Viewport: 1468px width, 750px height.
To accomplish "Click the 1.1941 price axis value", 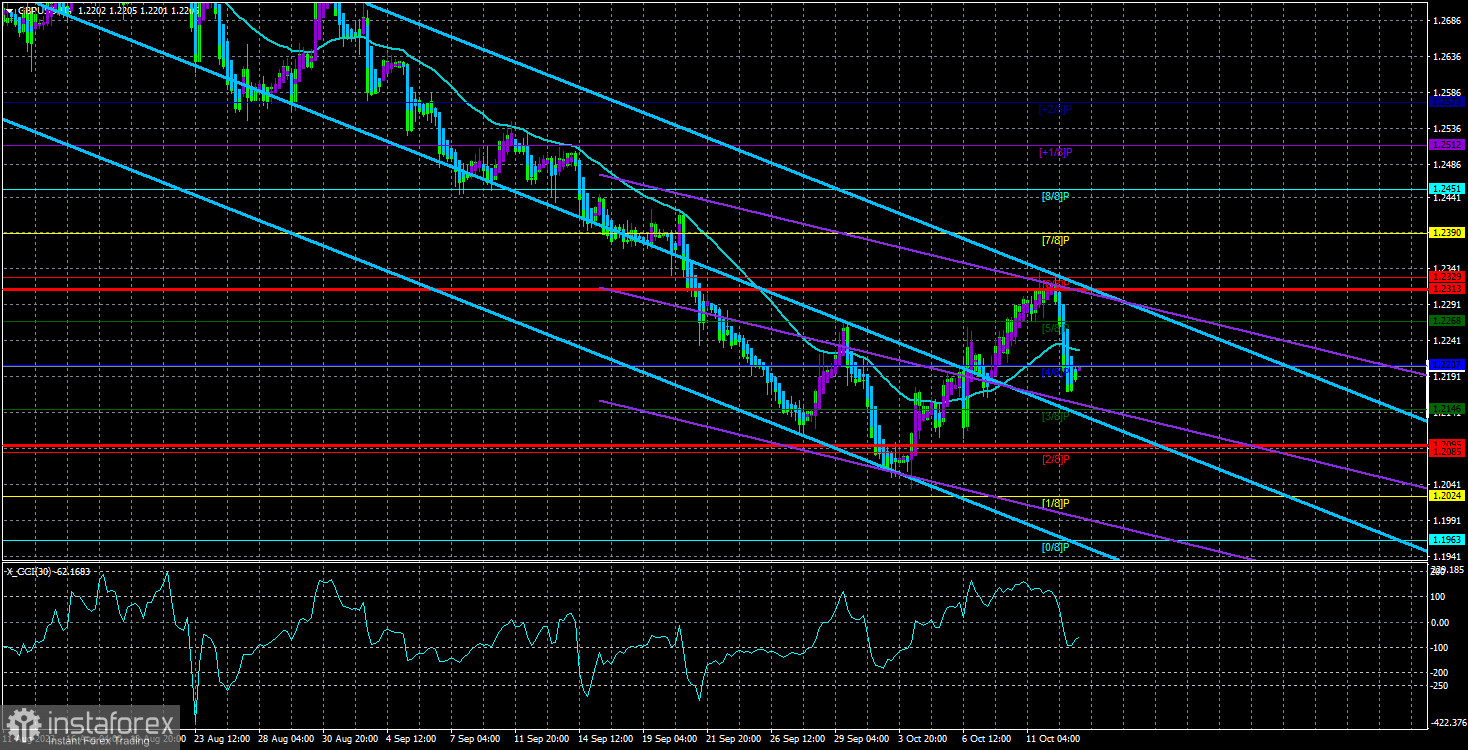I will [x=1447, y=557].
